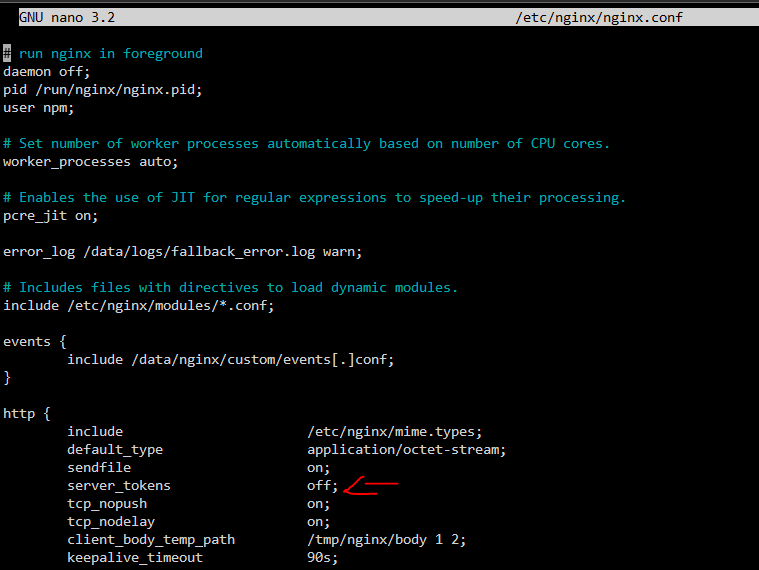Click the 'pcre_jit on;' directive

pos(50,216)
